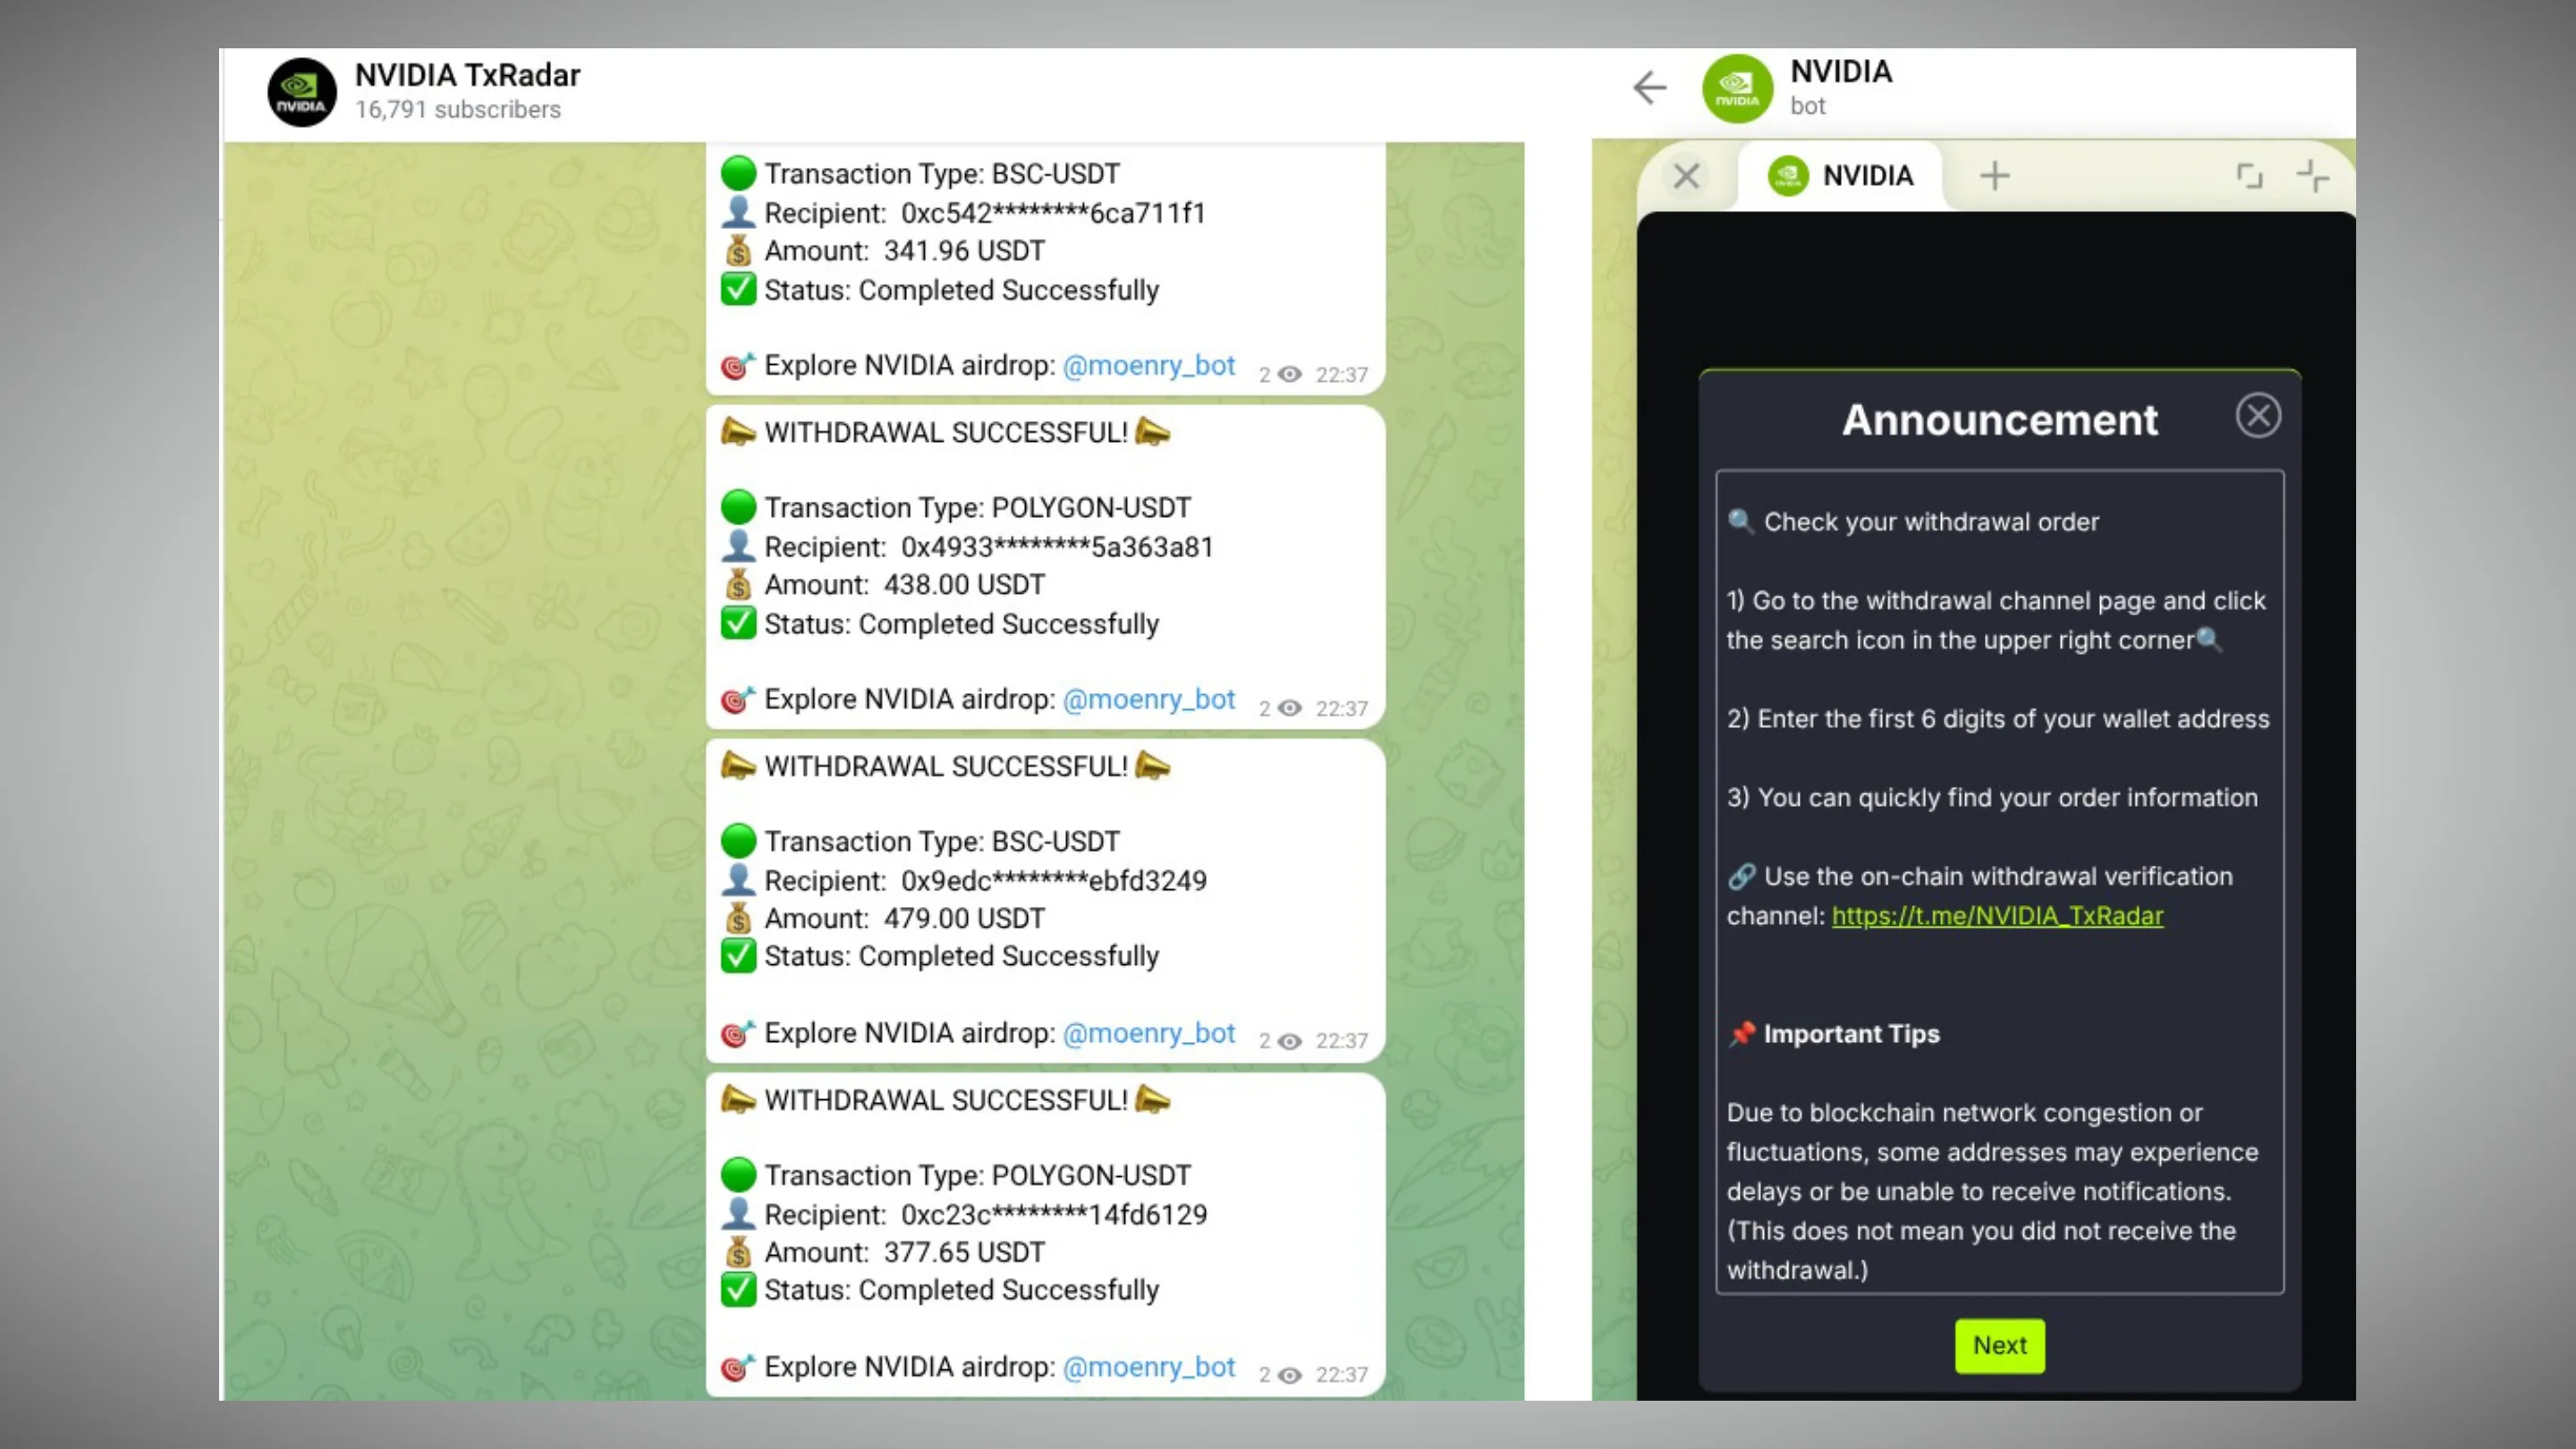The image size is (2576, 1449).
Task: Click the person icon beside recipient 0x9edc
Action: click(738, 880)
